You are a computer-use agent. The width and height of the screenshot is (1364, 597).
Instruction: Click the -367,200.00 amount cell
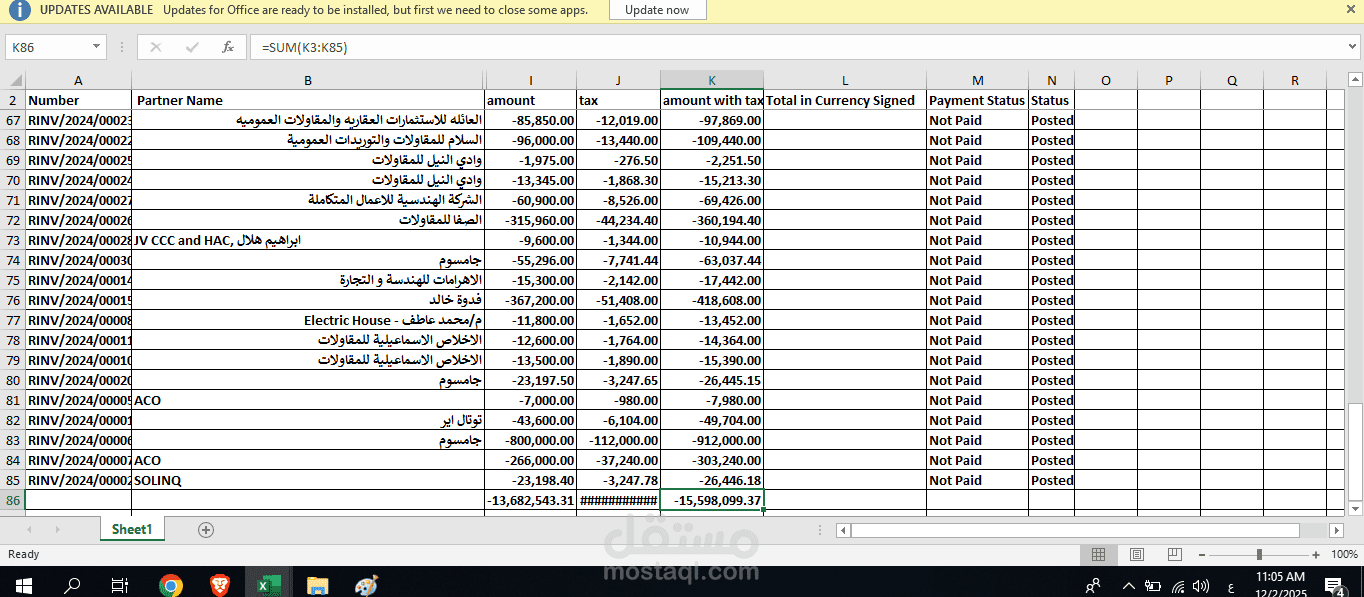531,300
